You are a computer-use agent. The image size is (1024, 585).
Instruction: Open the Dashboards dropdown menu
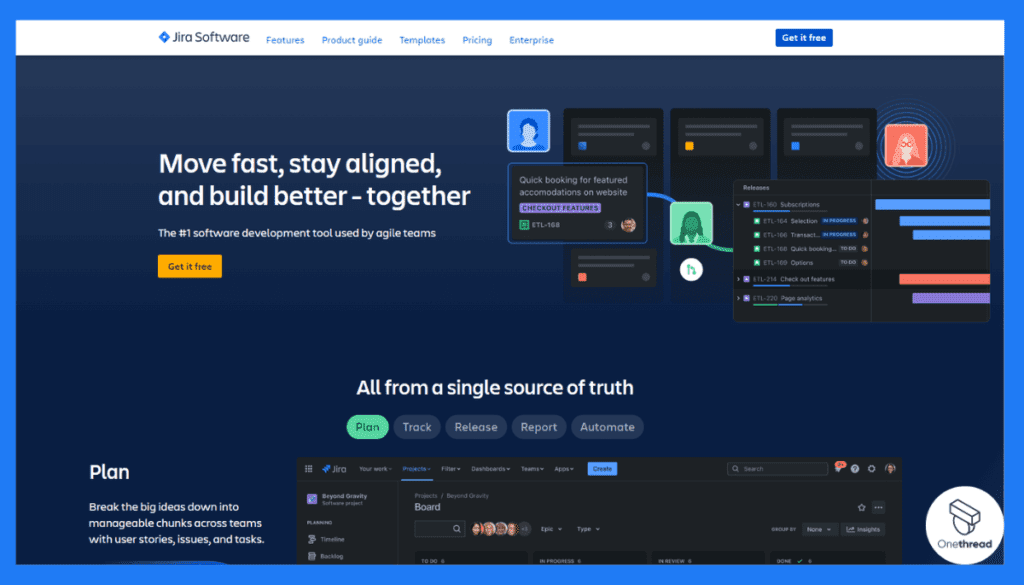point(490,469)
